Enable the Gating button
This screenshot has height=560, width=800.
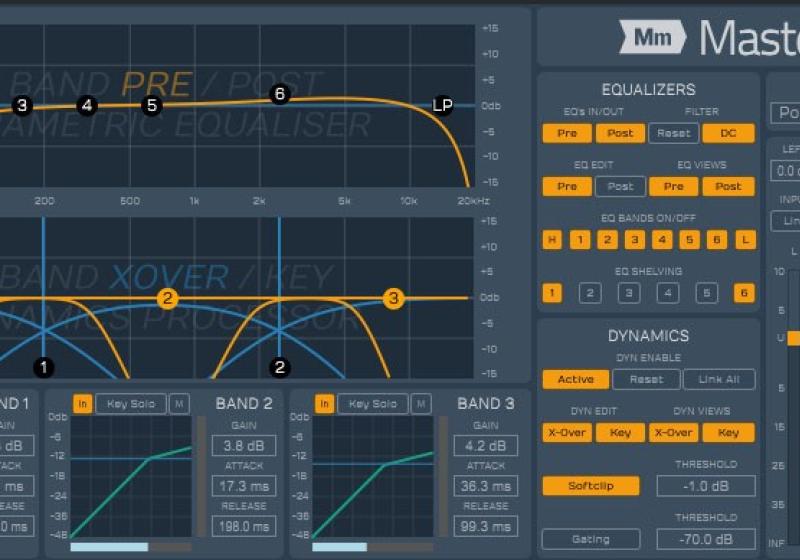click(591, 539)
